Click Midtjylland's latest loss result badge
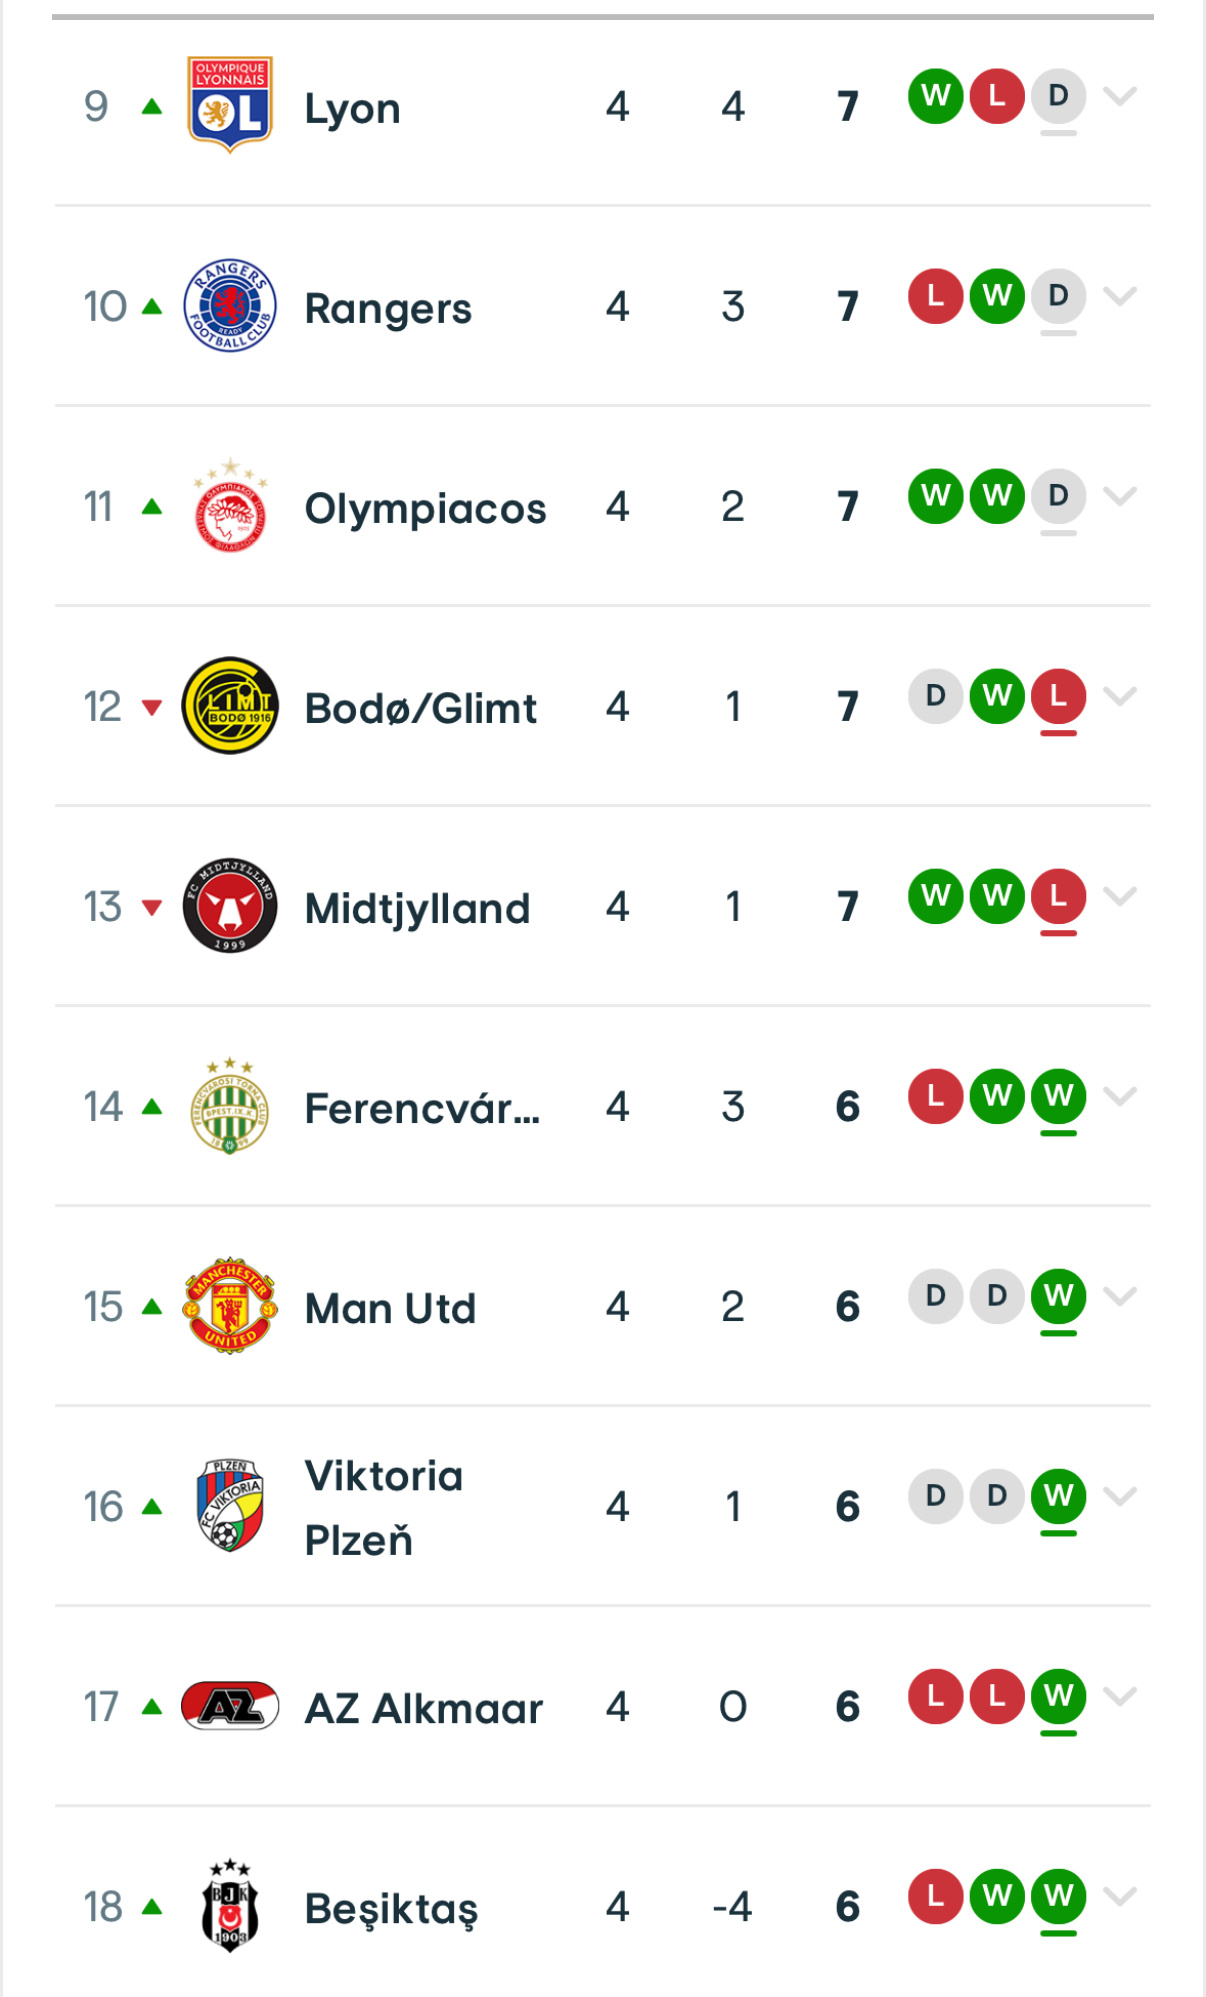This screenshot has height=1997, width=1206. click(x=1058, y=896)
